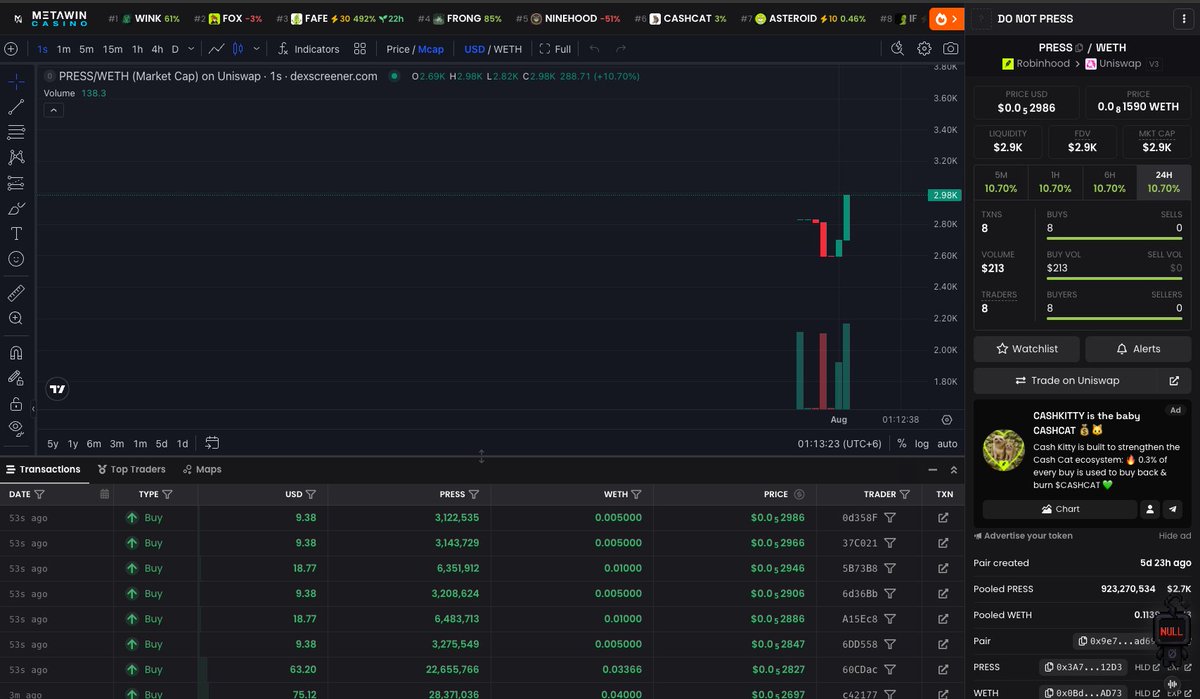Open the CASHKITTY ad Chart button
This screenshot has width=1200, height=699.
pyautogui.click(x=1060, y=509)
